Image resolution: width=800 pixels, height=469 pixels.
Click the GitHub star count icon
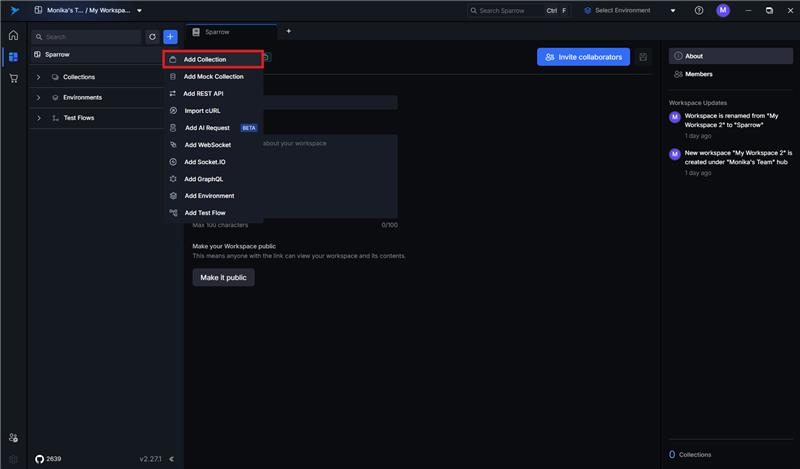click(x=39, y=459)
